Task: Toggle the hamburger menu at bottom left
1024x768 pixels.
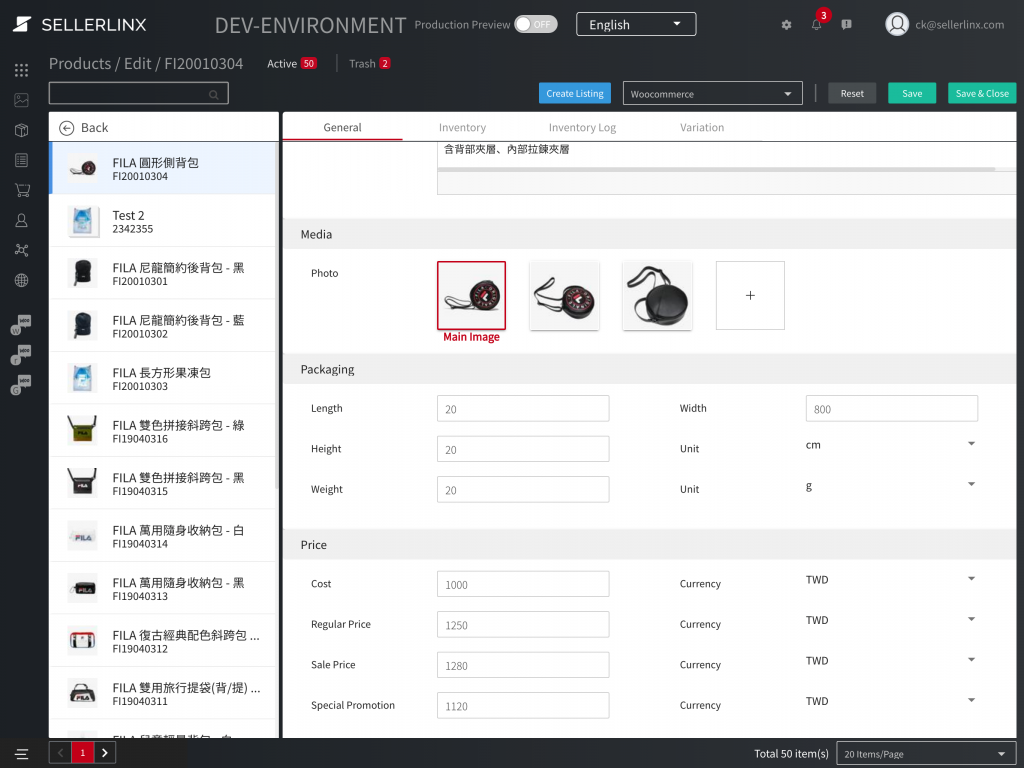Action: 22,754
